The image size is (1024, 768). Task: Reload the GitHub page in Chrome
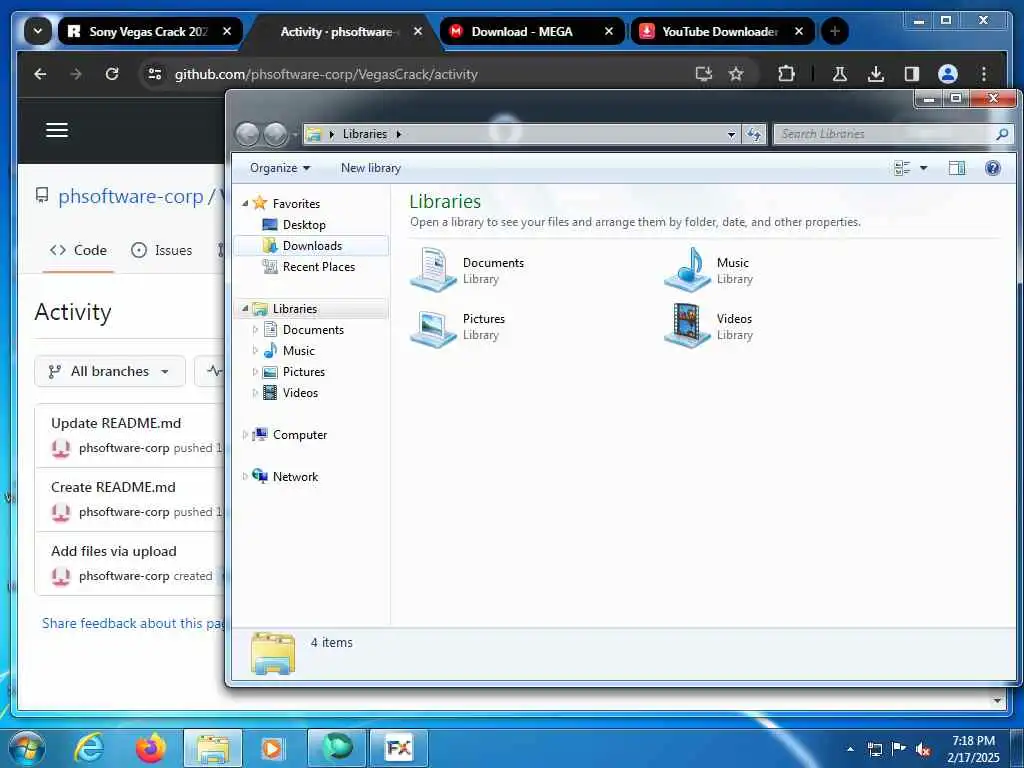(x=112, y=74)
